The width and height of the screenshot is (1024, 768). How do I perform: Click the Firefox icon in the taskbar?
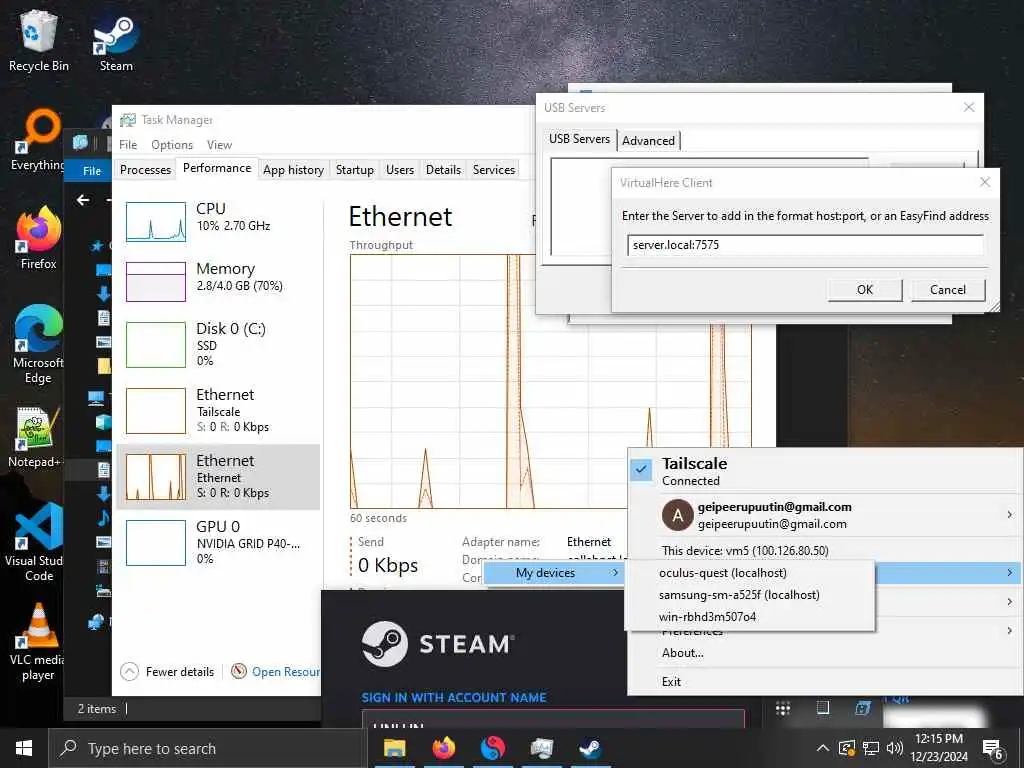pyautogui.click(x=443, y=748)
